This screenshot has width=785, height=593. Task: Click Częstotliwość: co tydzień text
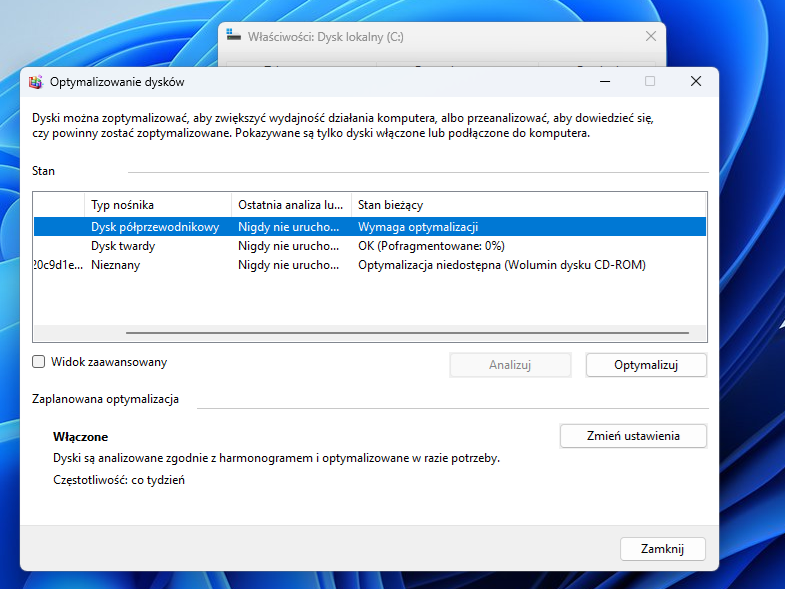coord(119,480)
